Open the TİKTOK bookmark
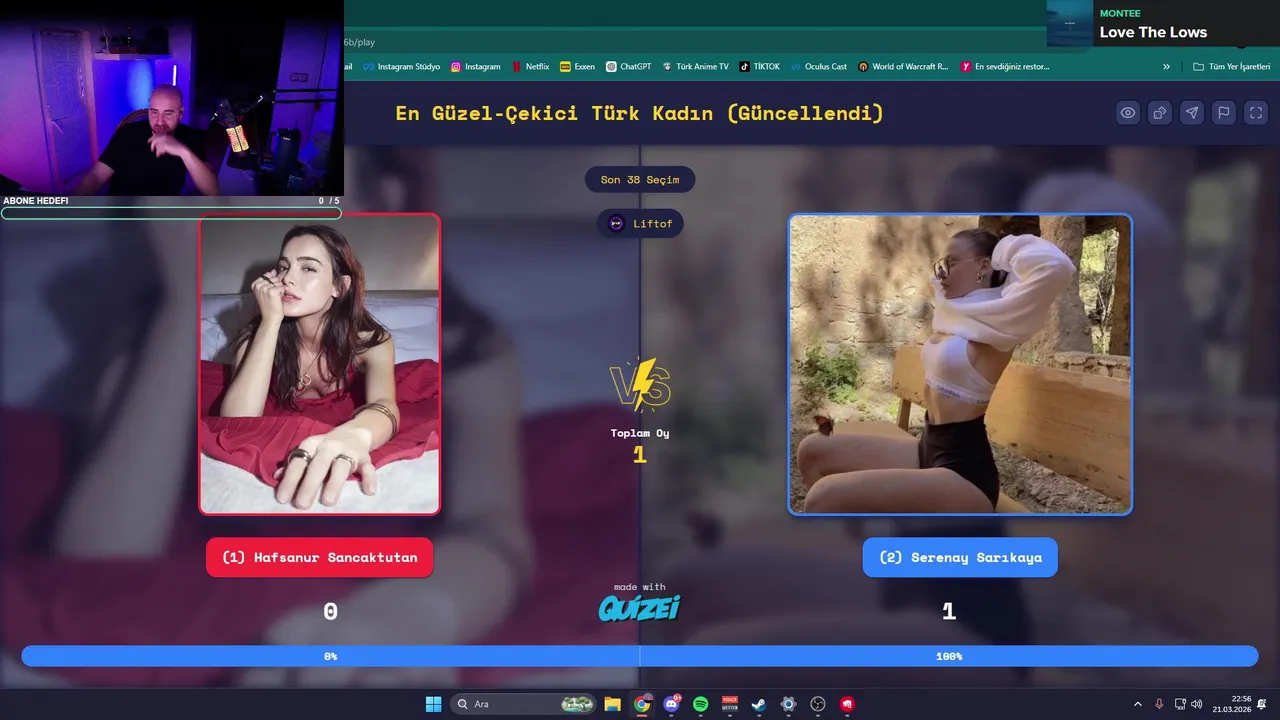 click(759, 67)
